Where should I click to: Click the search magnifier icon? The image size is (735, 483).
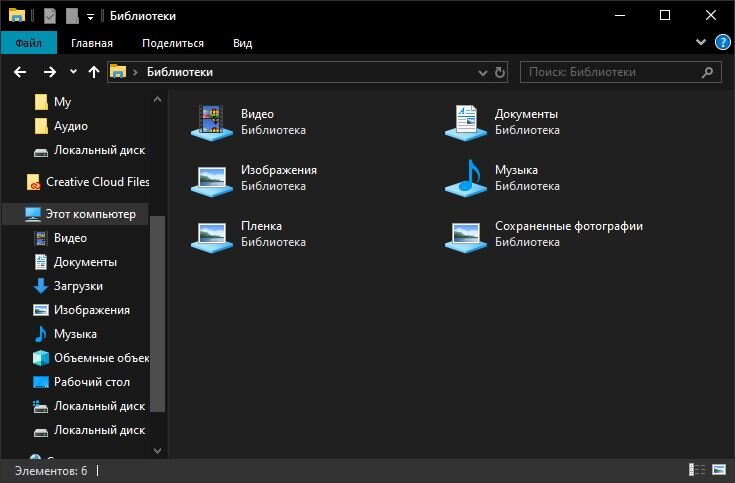tap(707, 72)
